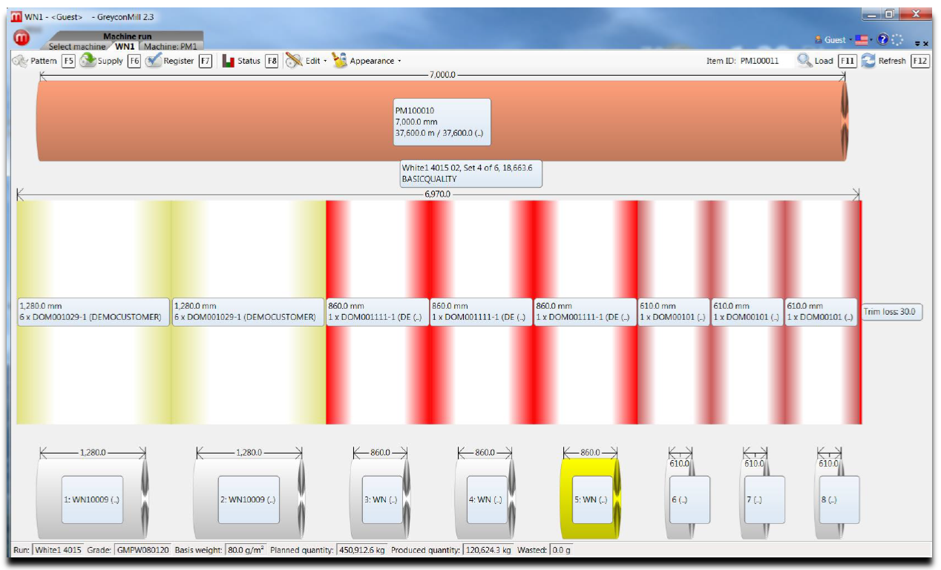Select roll 1: WN10009

[x=92, y=499]
